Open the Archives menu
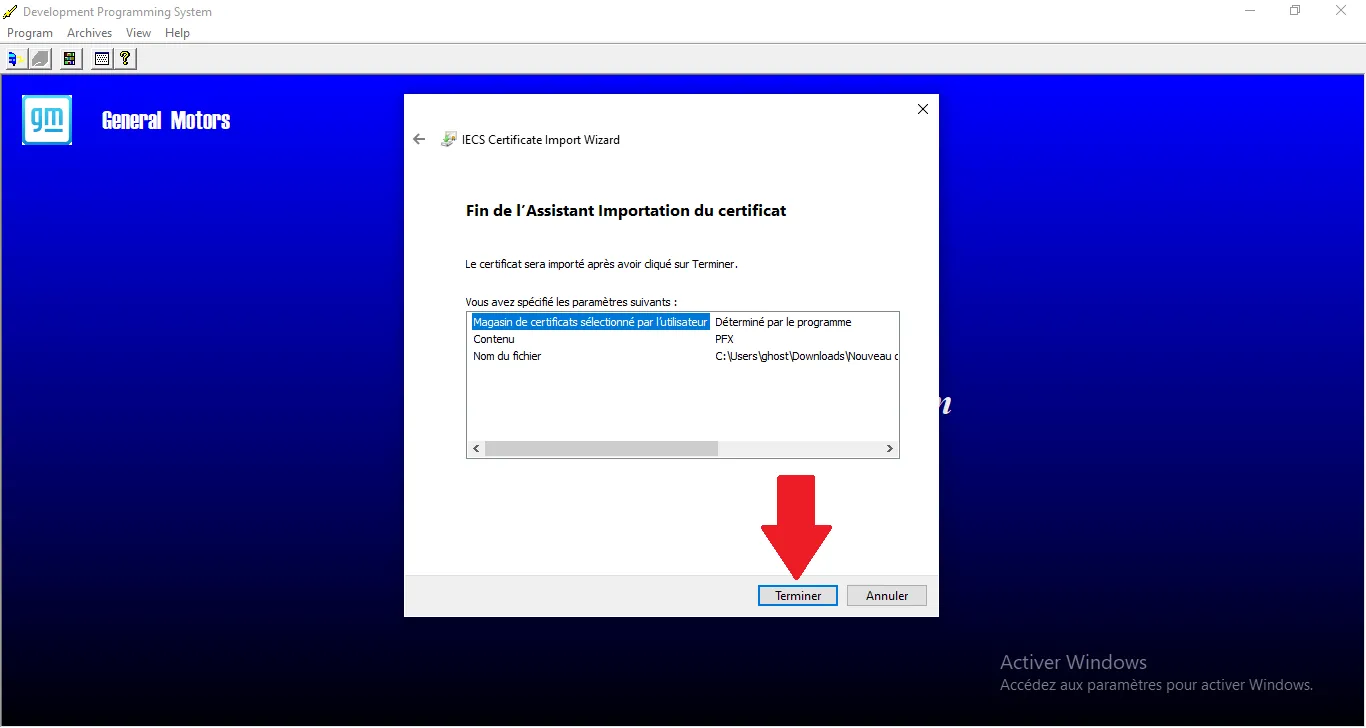1366x728 pixels. 89,33
